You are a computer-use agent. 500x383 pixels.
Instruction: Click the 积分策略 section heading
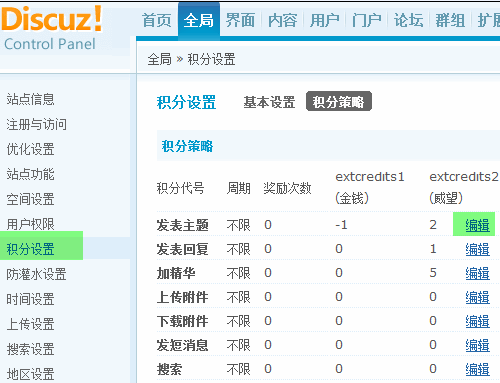187,146
